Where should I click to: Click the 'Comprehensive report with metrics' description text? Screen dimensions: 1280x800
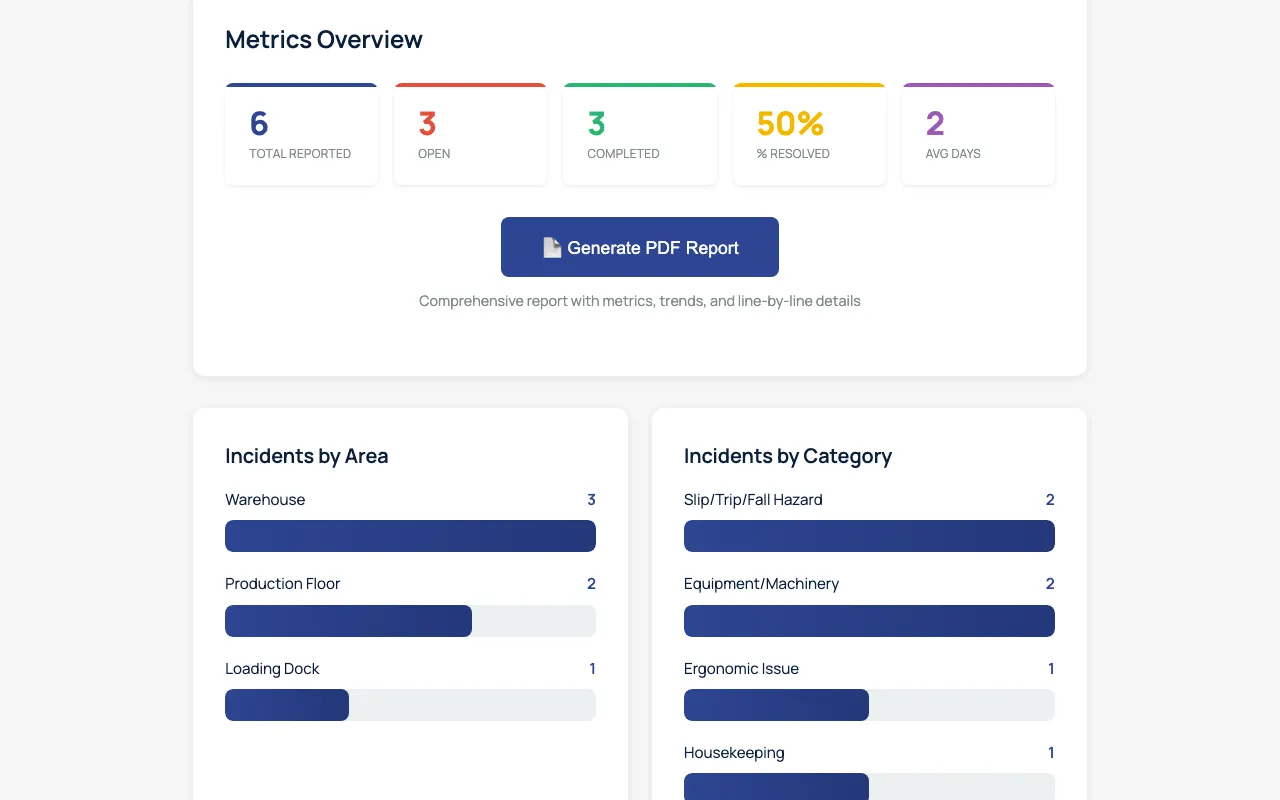pyautogui.click(x=640, y=301)
